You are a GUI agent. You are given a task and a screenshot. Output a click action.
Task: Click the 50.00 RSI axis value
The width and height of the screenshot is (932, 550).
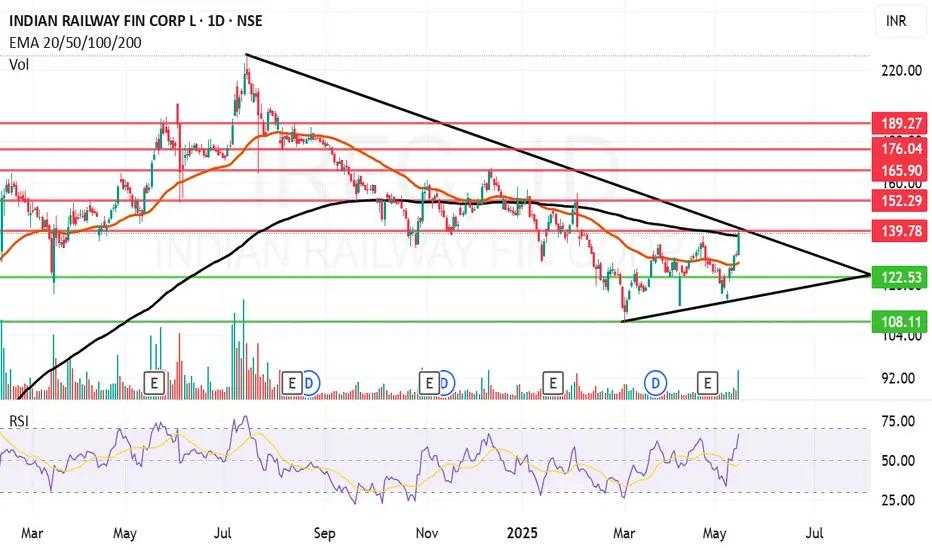point(898,461)
